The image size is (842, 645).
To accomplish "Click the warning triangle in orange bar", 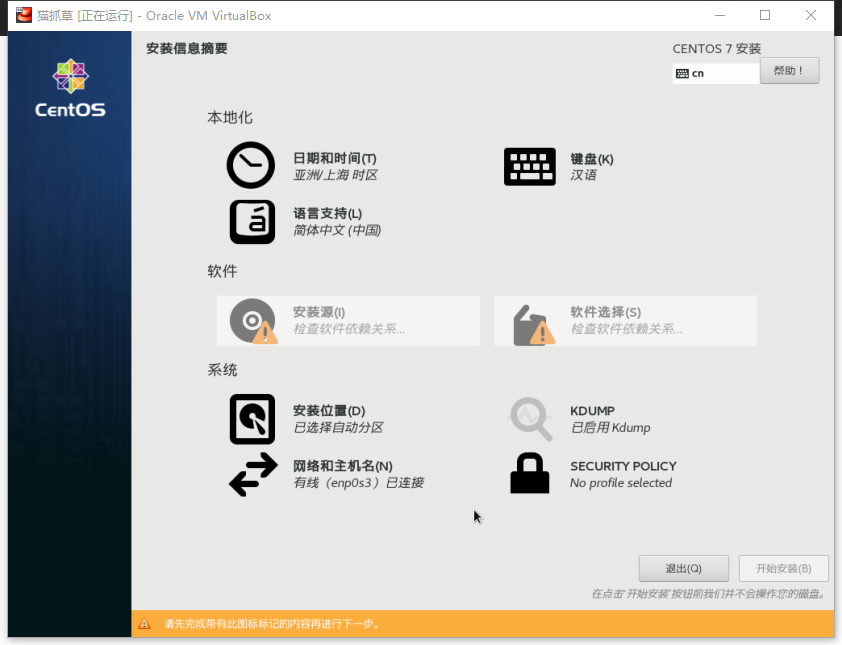I will (144, 624).
